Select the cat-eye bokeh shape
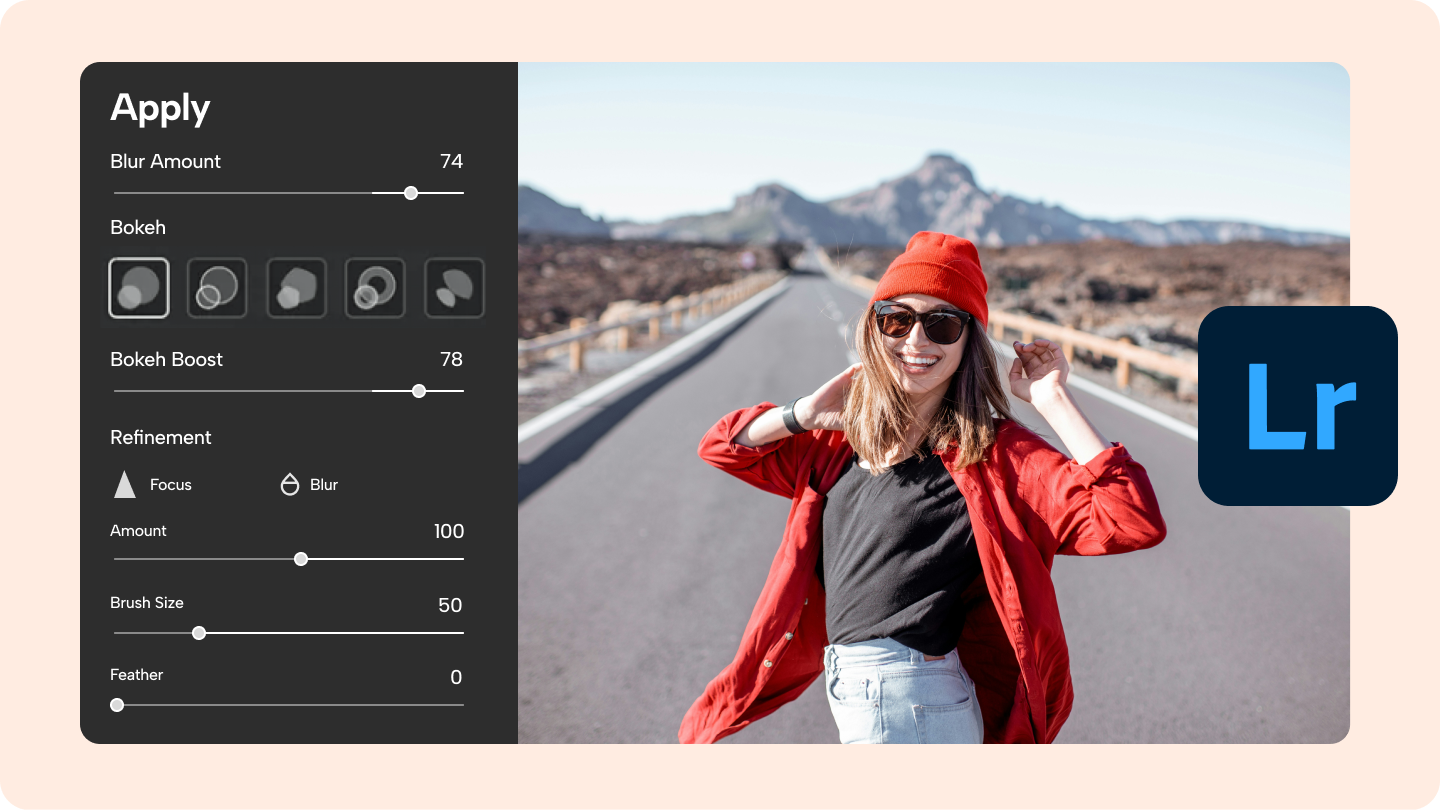Screen dimensions: 1440x810 tap(454, 288)
